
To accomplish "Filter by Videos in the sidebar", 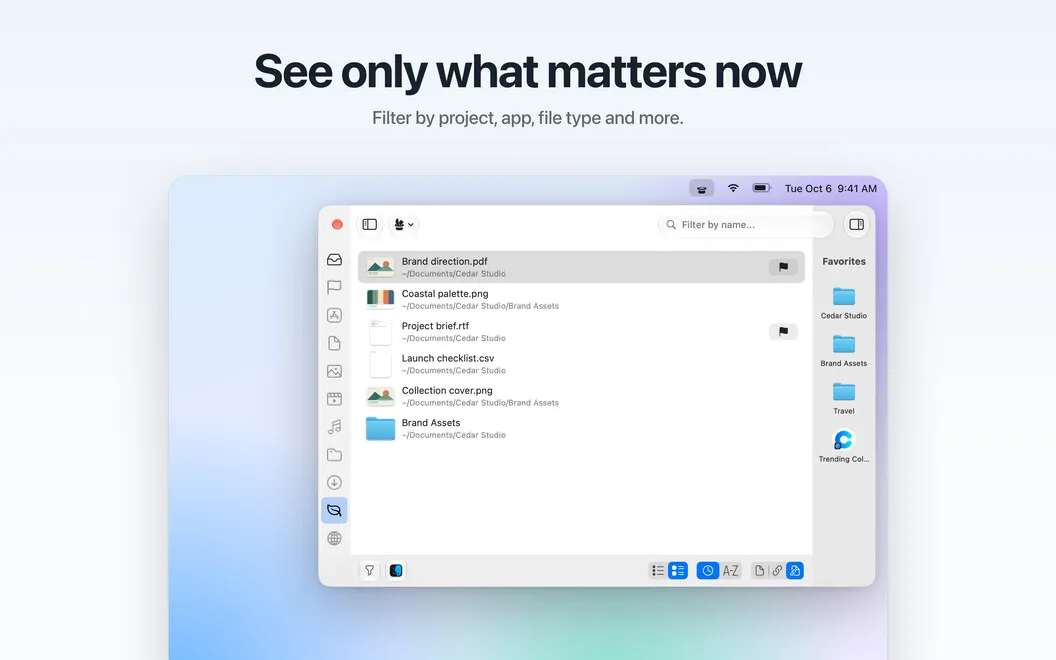I will click(334, 399).
